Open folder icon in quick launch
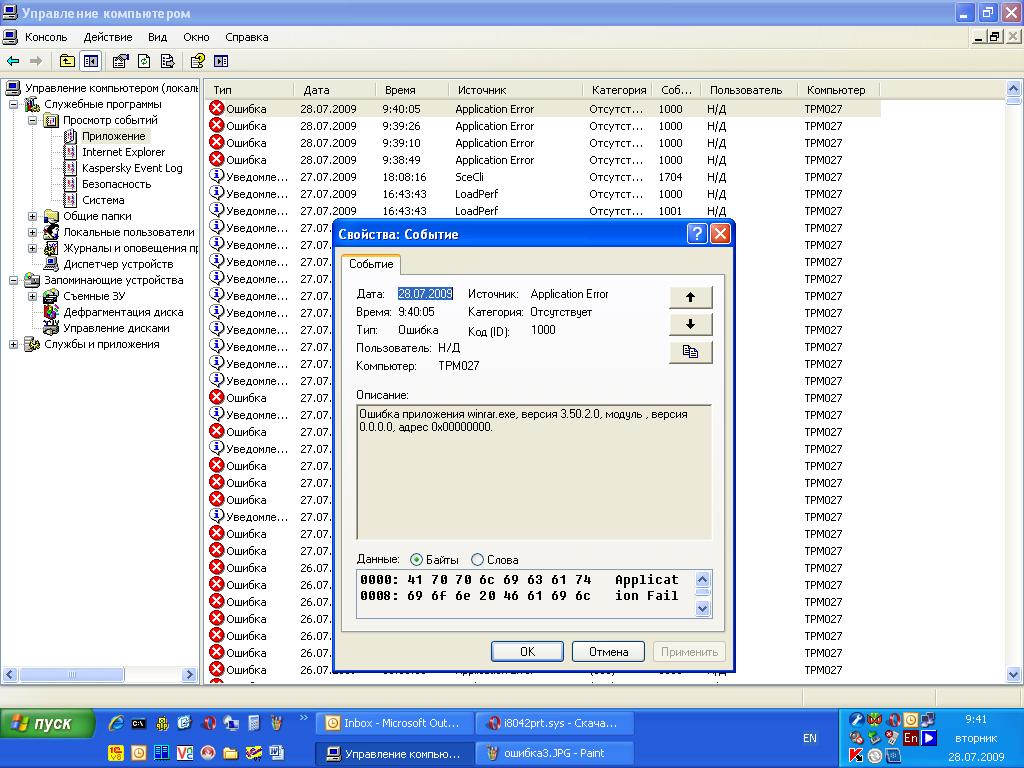The width and height of the screenshot is (1024, 768). (231, 753)
